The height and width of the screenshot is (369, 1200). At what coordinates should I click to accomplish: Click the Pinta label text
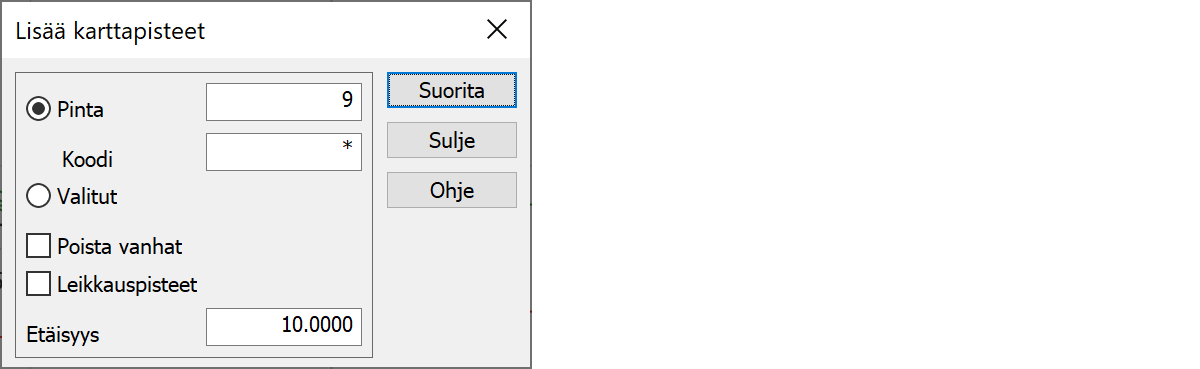click(81, 110)
